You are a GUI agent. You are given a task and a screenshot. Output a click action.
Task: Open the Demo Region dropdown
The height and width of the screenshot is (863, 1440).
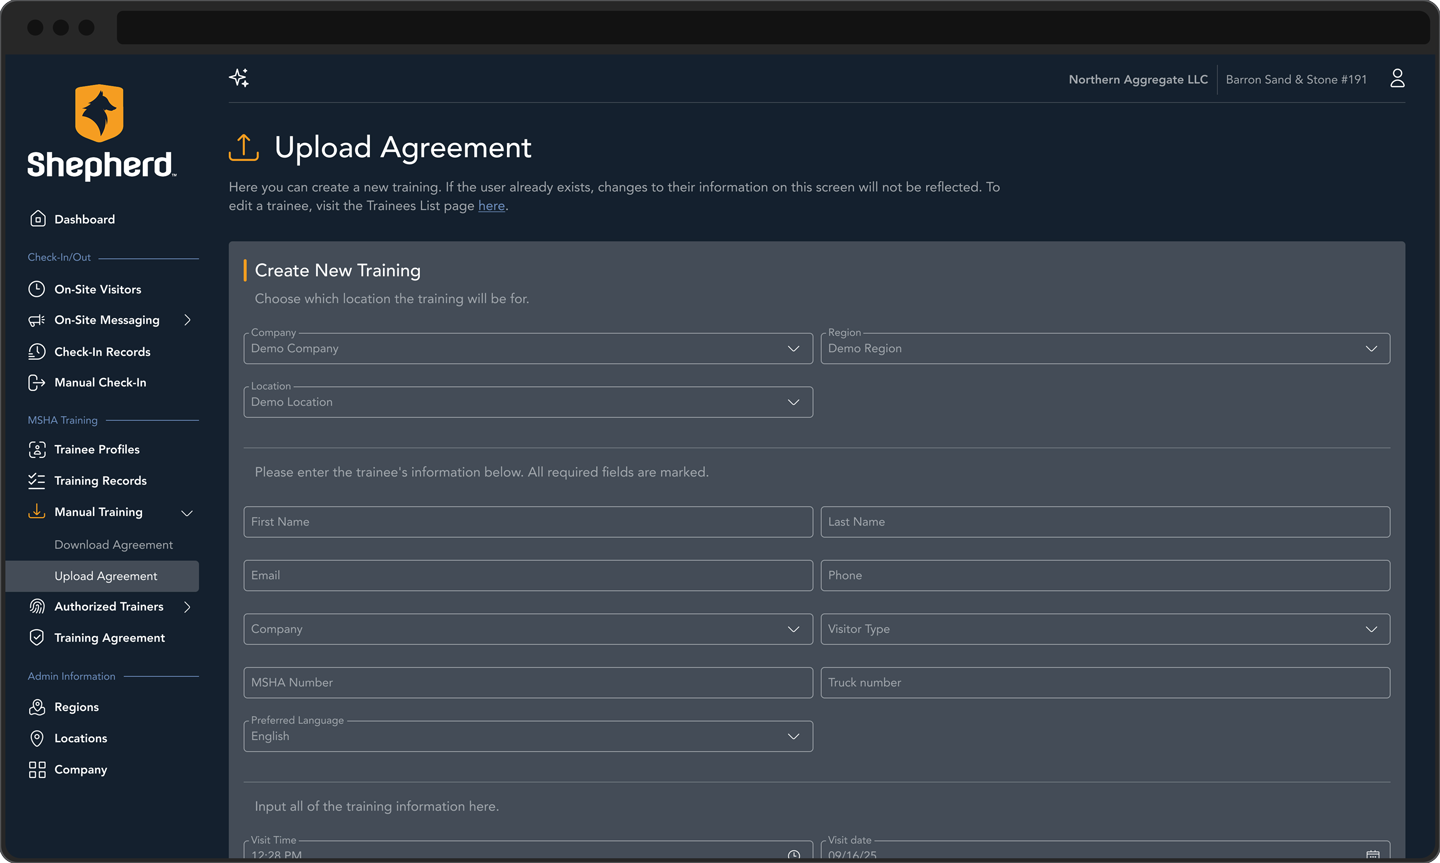(x=1104, y=349)
